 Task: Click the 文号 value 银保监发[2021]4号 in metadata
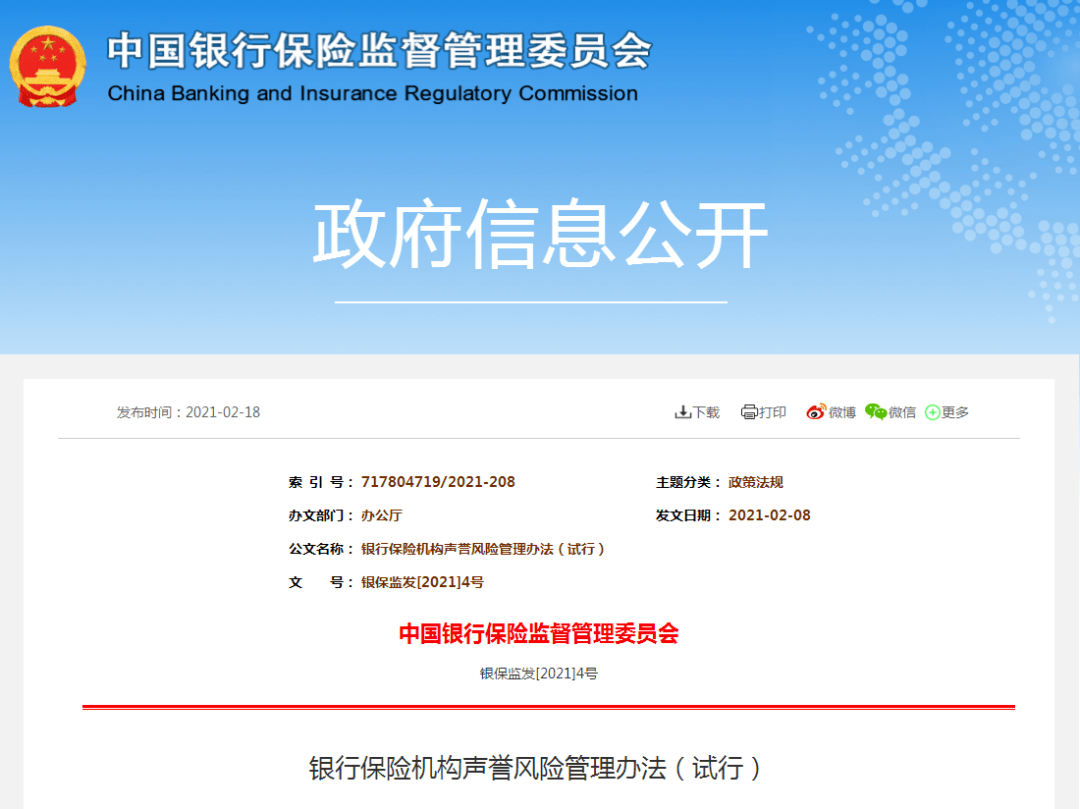(x=422, y=582)
